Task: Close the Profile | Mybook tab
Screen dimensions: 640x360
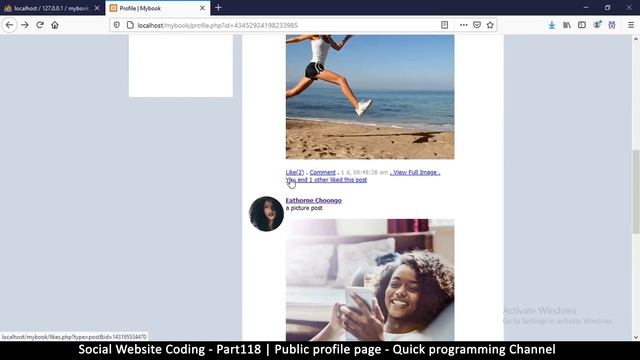Action: click(202, 8)
